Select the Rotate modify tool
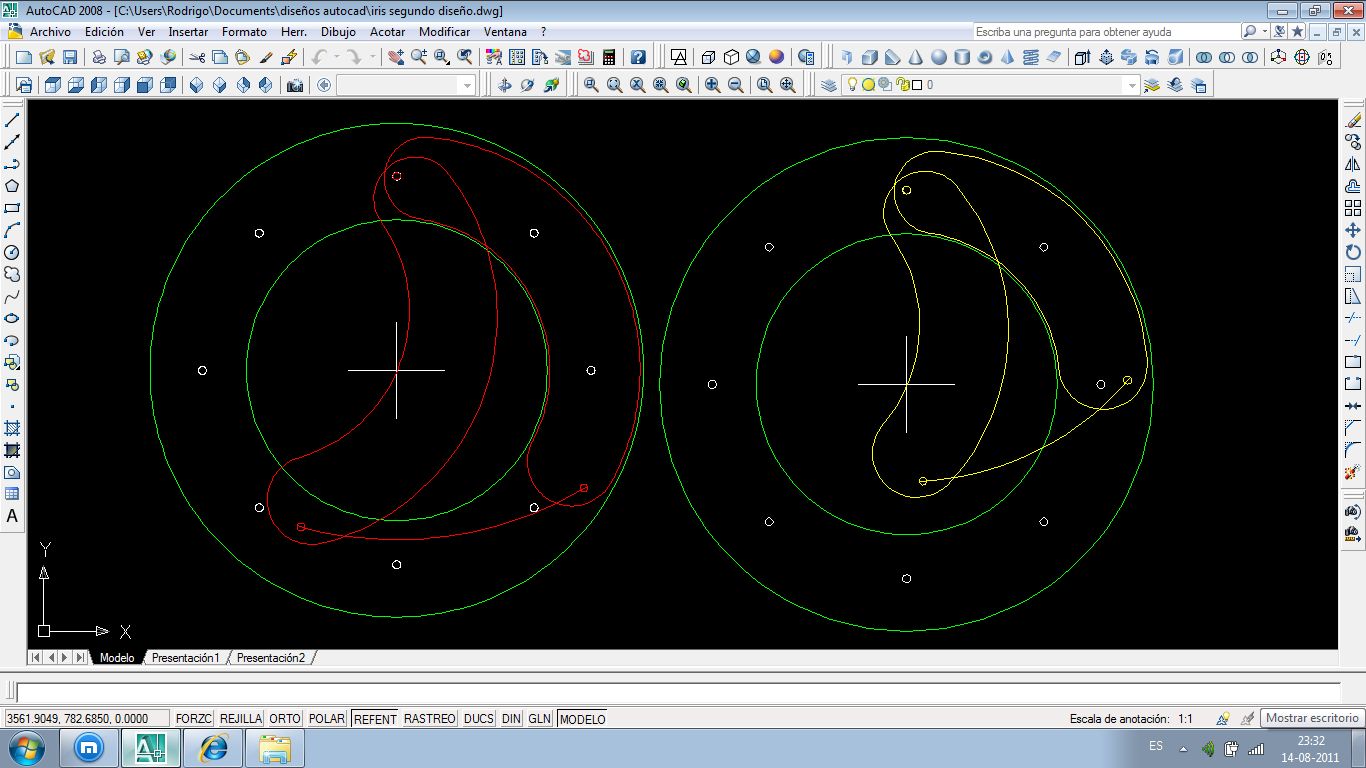The height and width of the screenshot is (768, 1366). tap(1353, 252)
